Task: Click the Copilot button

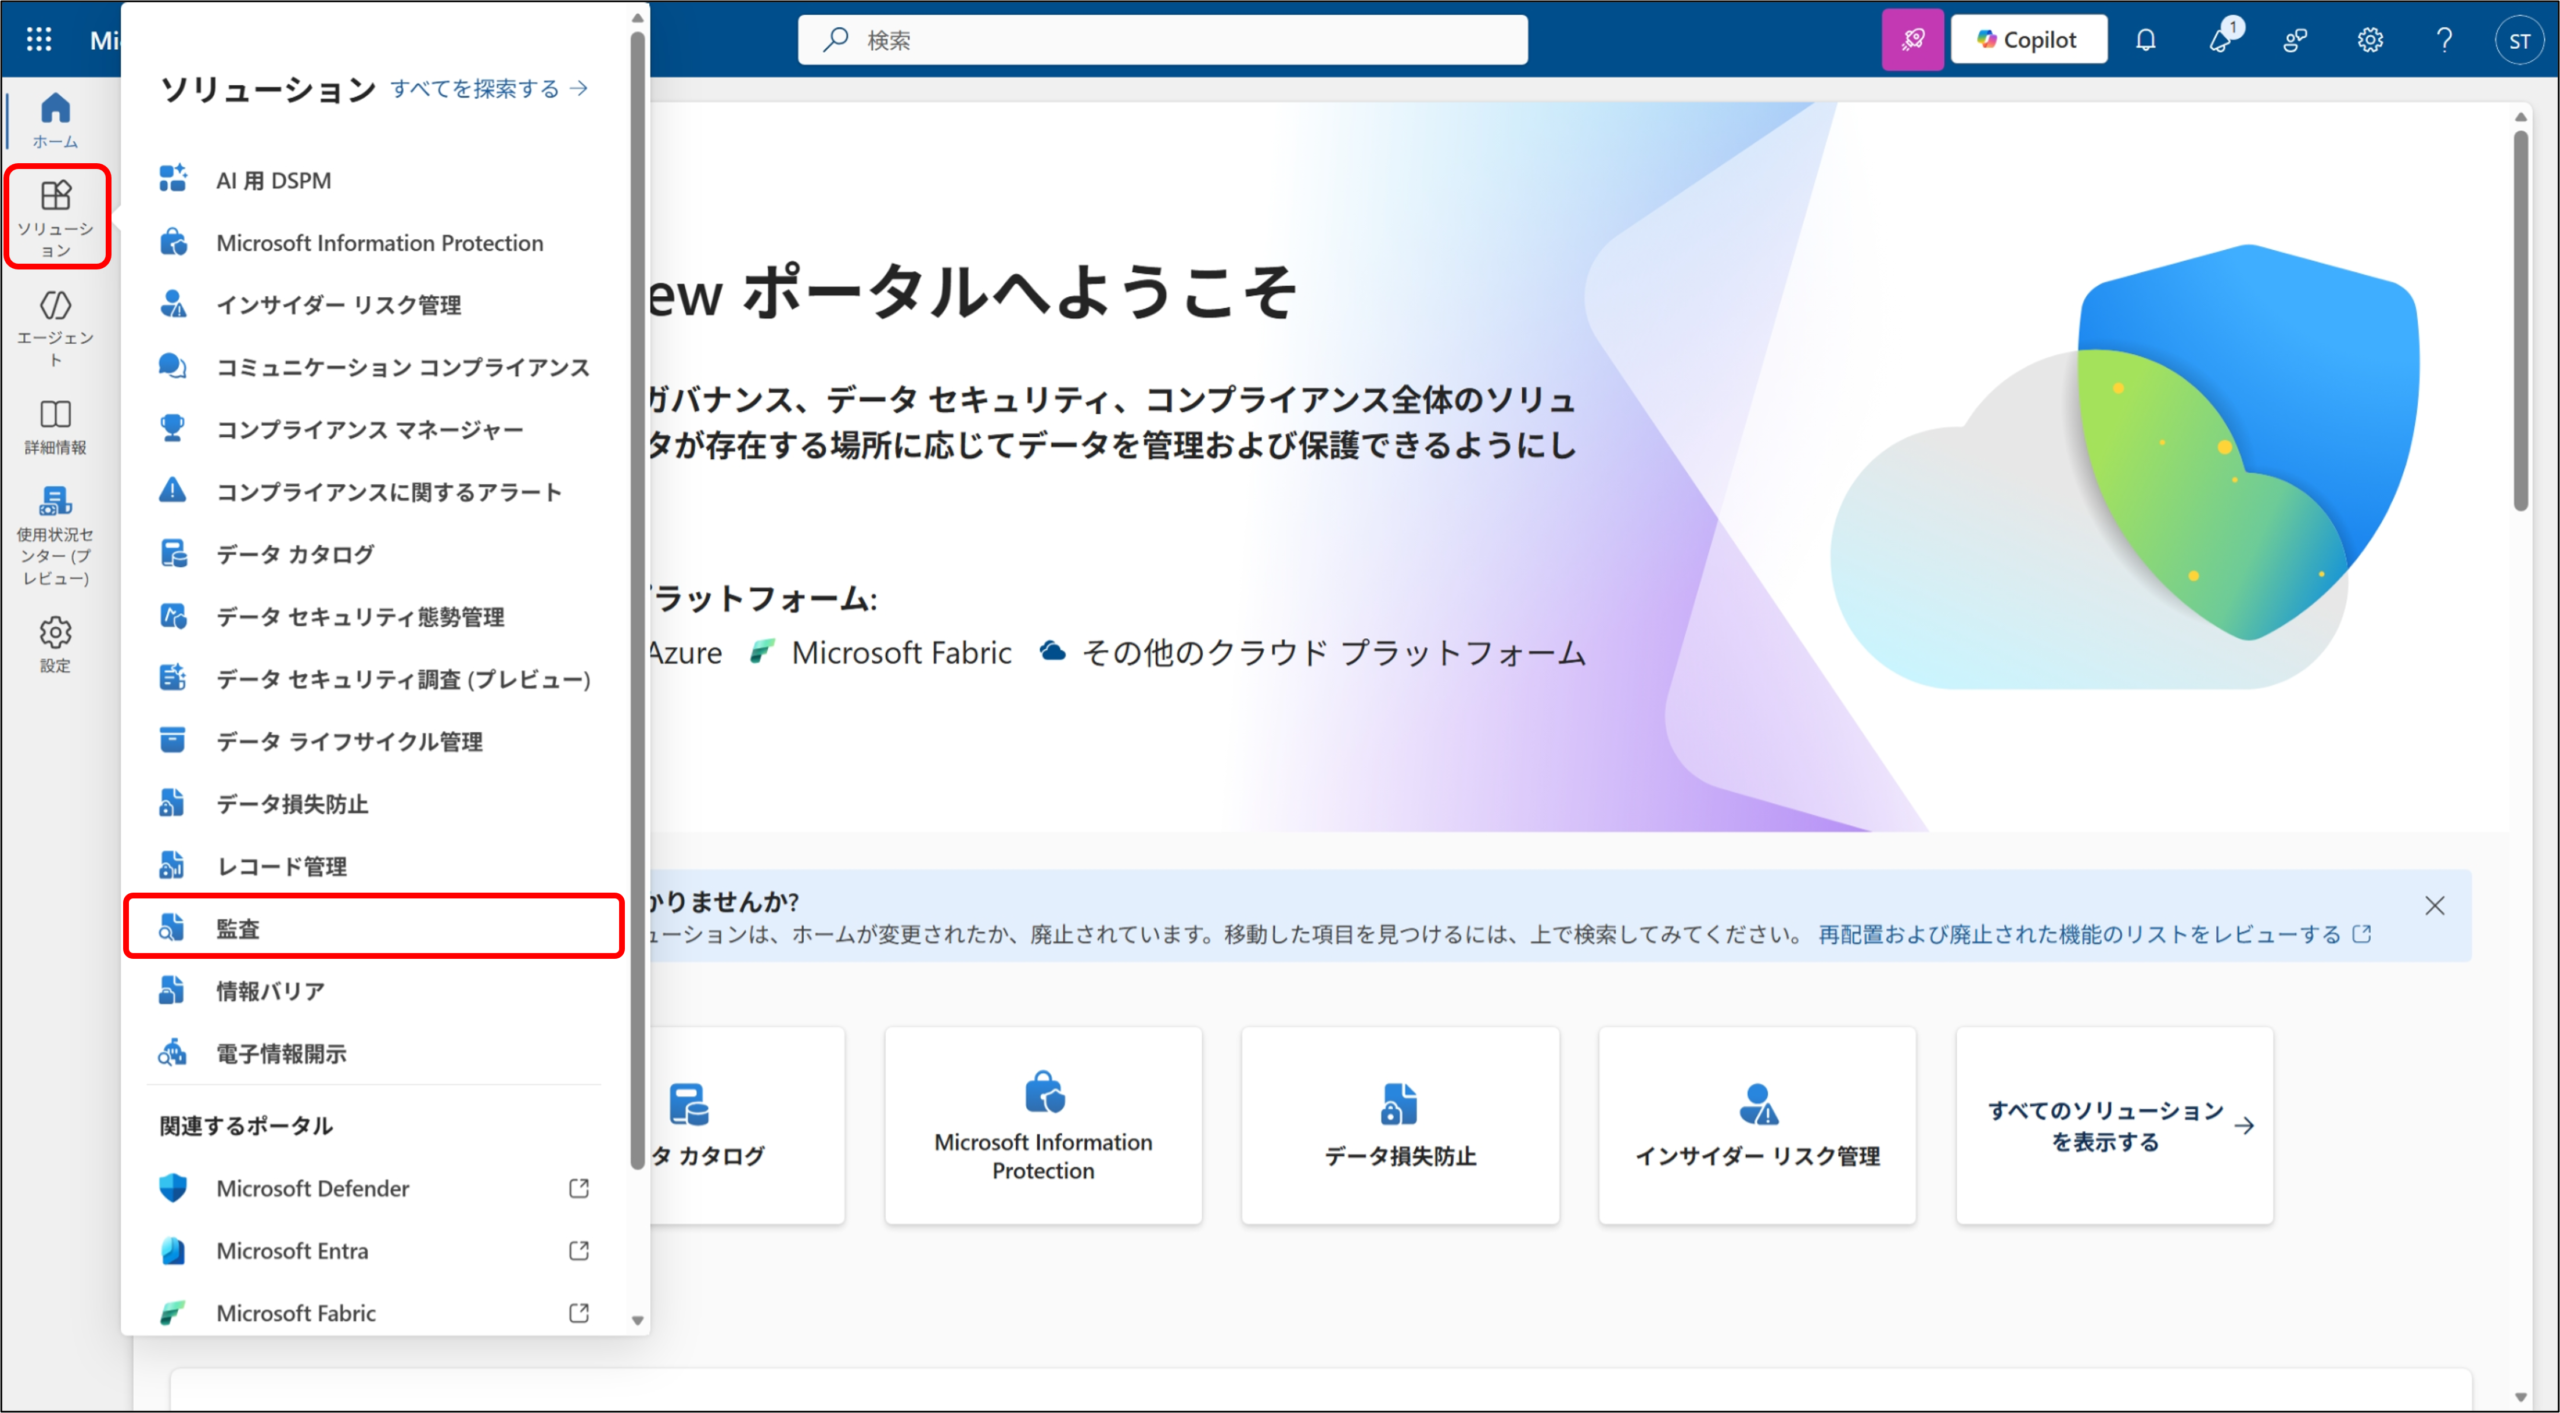Action: pos(2028,40)
